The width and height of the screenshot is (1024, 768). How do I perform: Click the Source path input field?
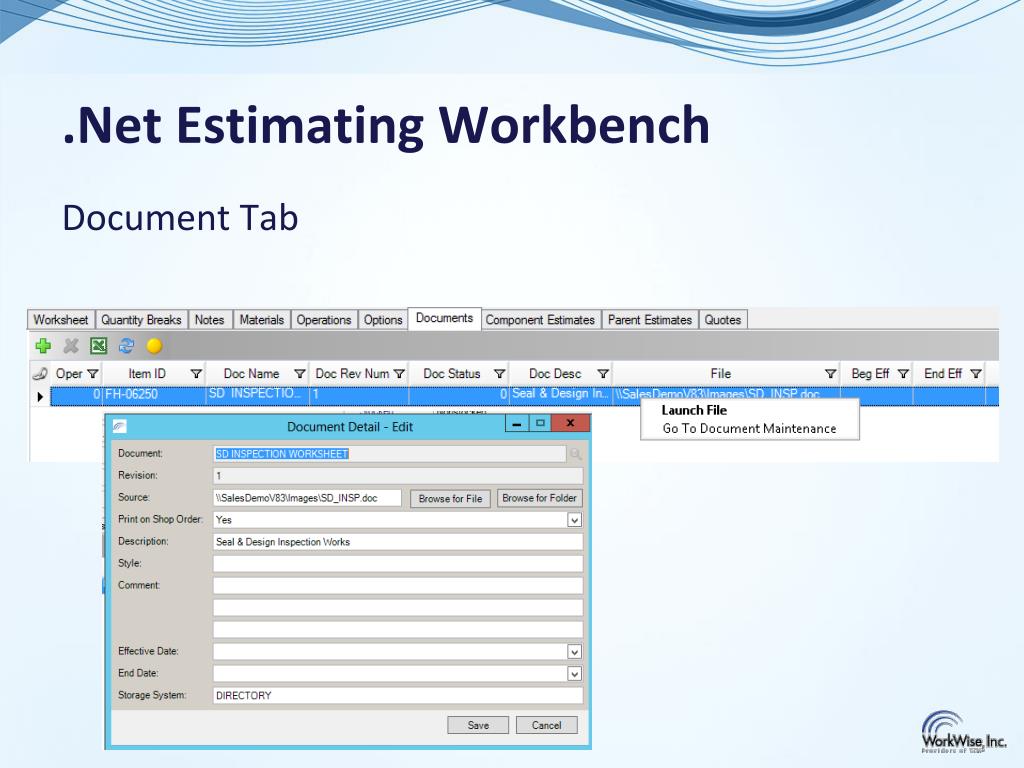[308, 498]
